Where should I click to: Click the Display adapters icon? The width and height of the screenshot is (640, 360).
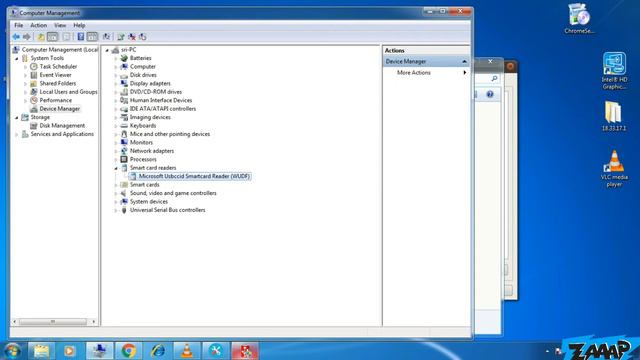pos(124,84)
